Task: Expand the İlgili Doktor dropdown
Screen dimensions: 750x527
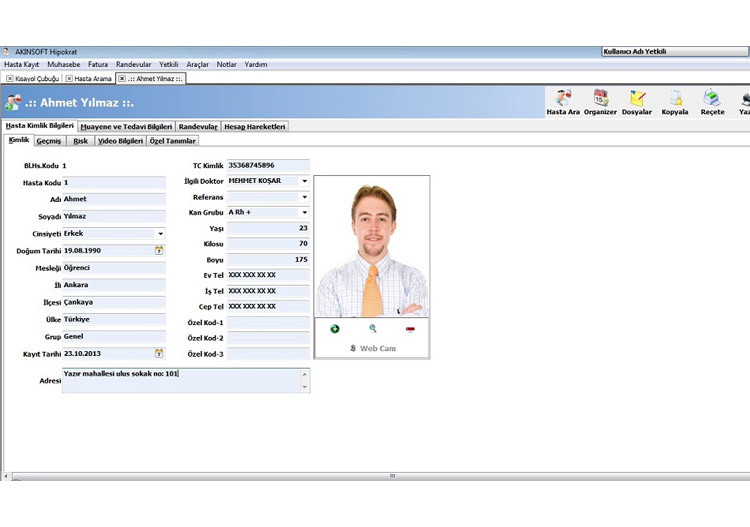Action: (305, 181)
